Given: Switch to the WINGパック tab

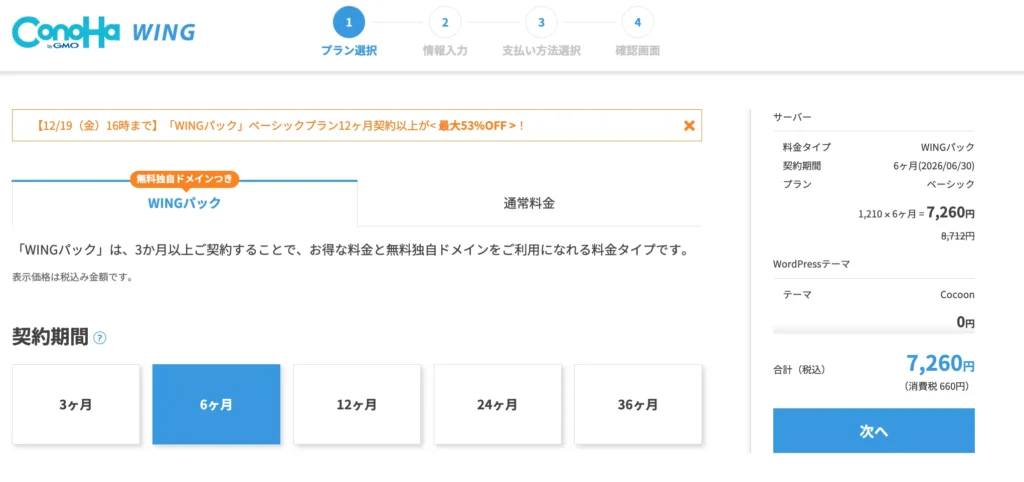Looking at the screenshot, I should 184,203.
